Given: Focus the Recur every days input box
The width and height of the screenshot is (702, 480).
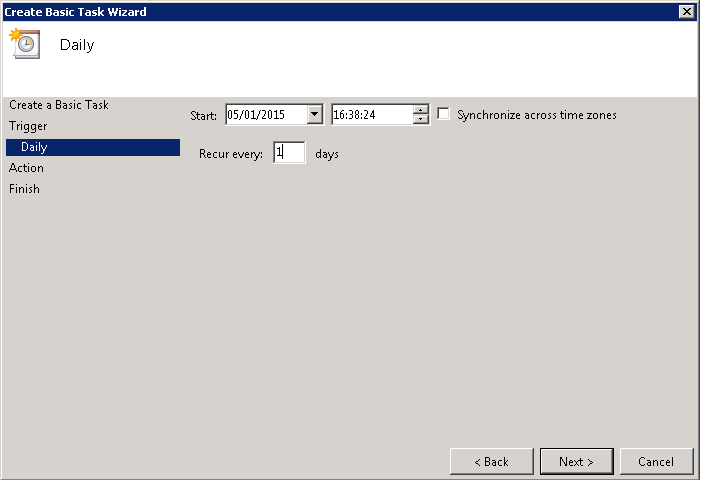Looking at the screenshot, I should [x=289, y=153].
